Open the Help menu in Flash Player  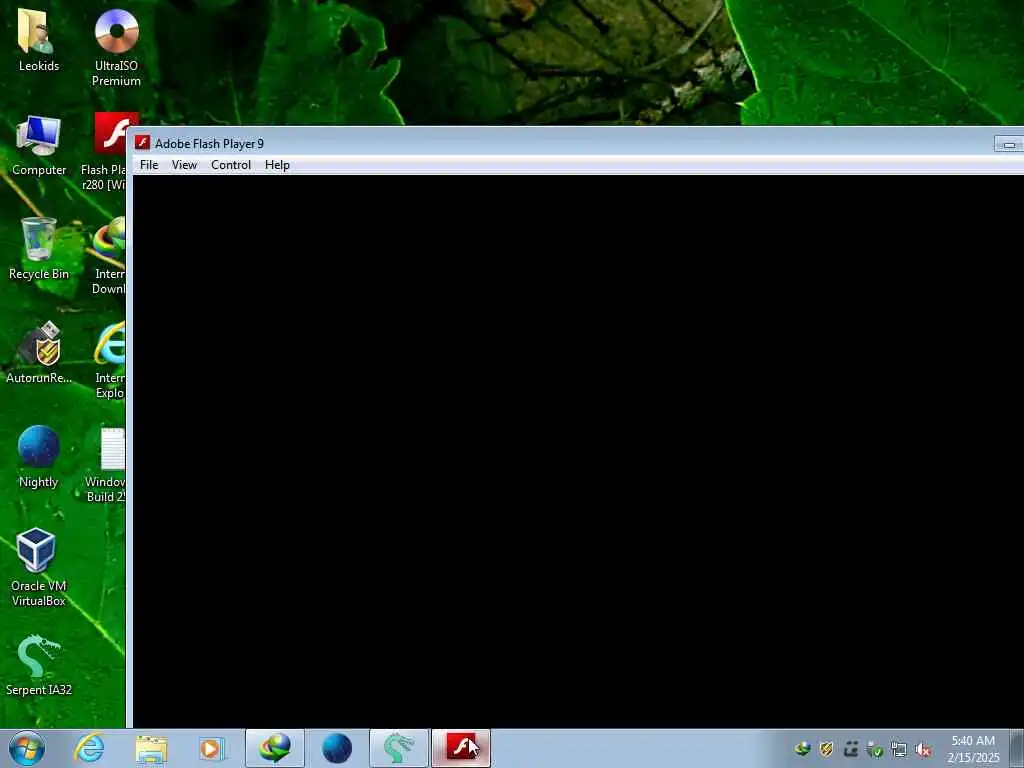pyautogui.click(x=277, y=165)
